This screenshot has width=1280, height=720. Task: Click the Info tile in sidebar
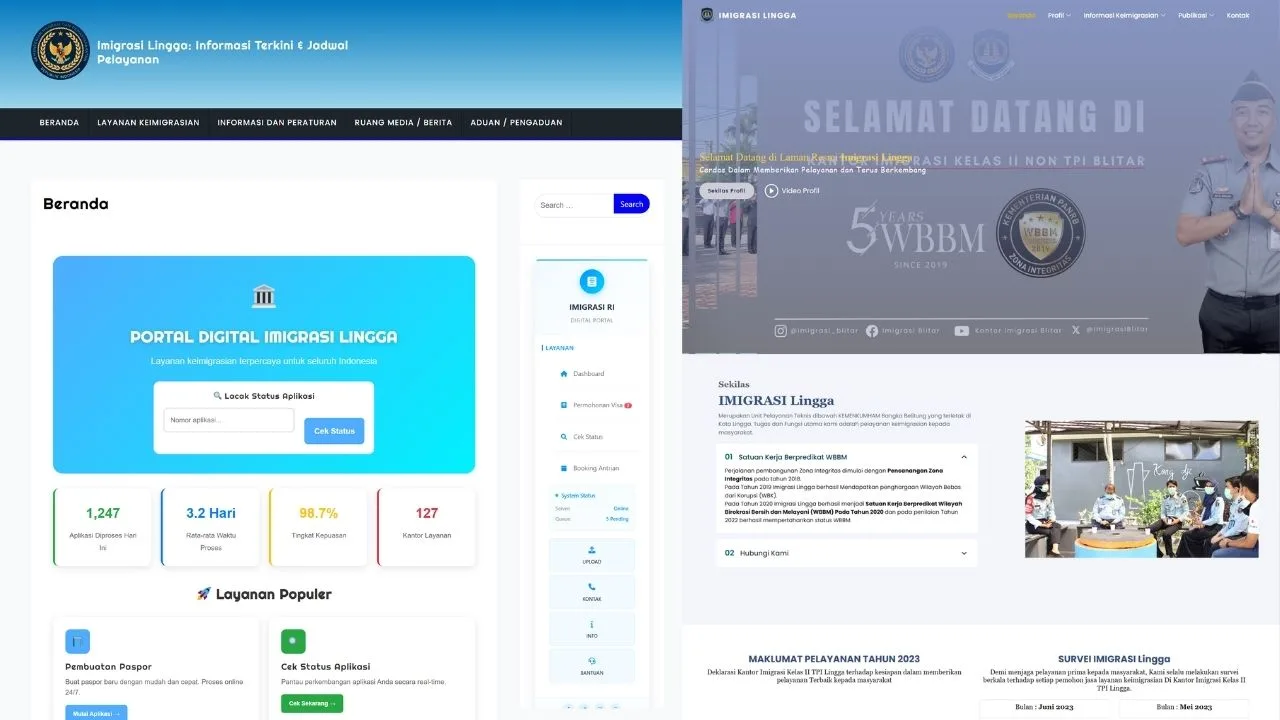(592, 629)
